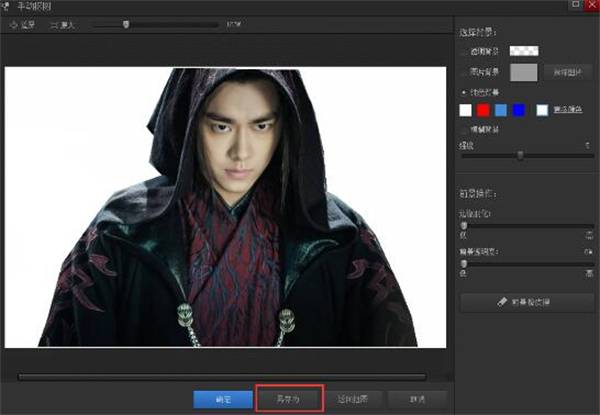Choose the white color swatch

coord(465,110)
